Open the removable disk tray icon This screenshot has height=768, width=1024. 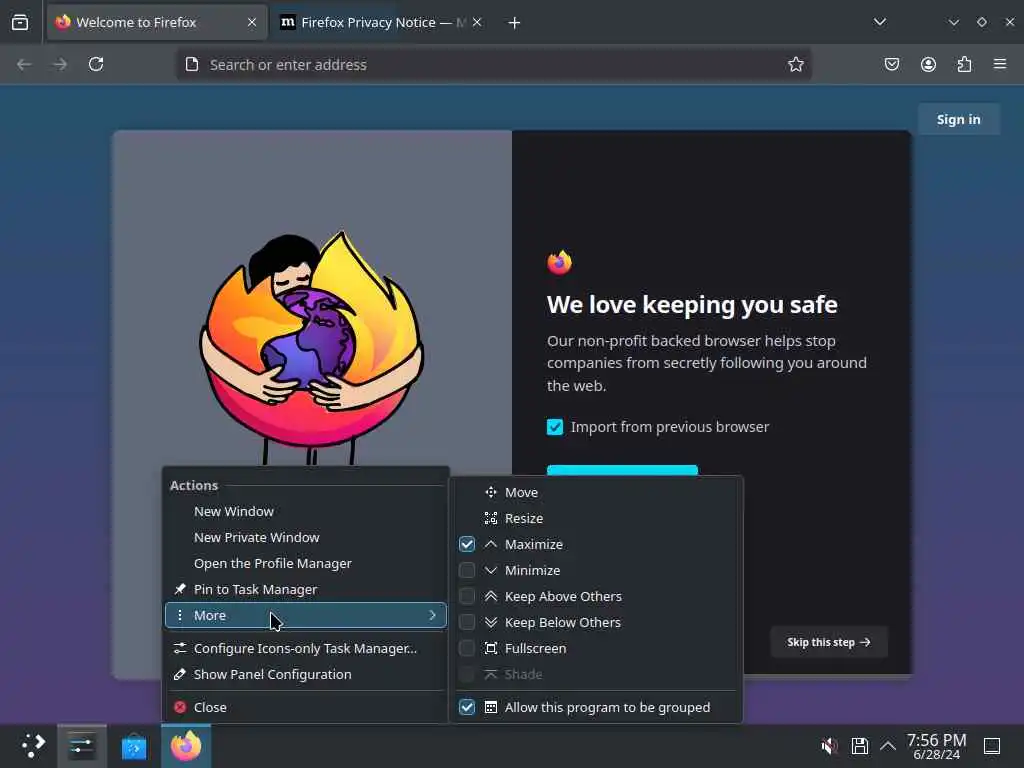[859, 746]
